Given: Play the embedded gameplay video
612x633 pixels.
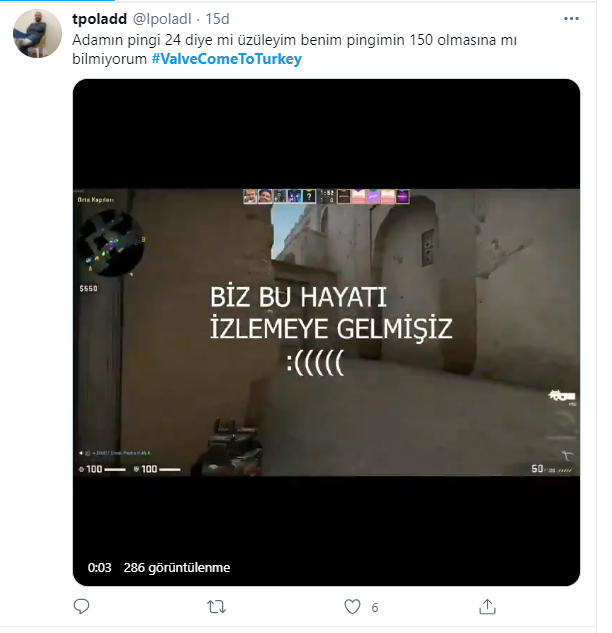Looking at the screenshot, I should pos(326,332).
